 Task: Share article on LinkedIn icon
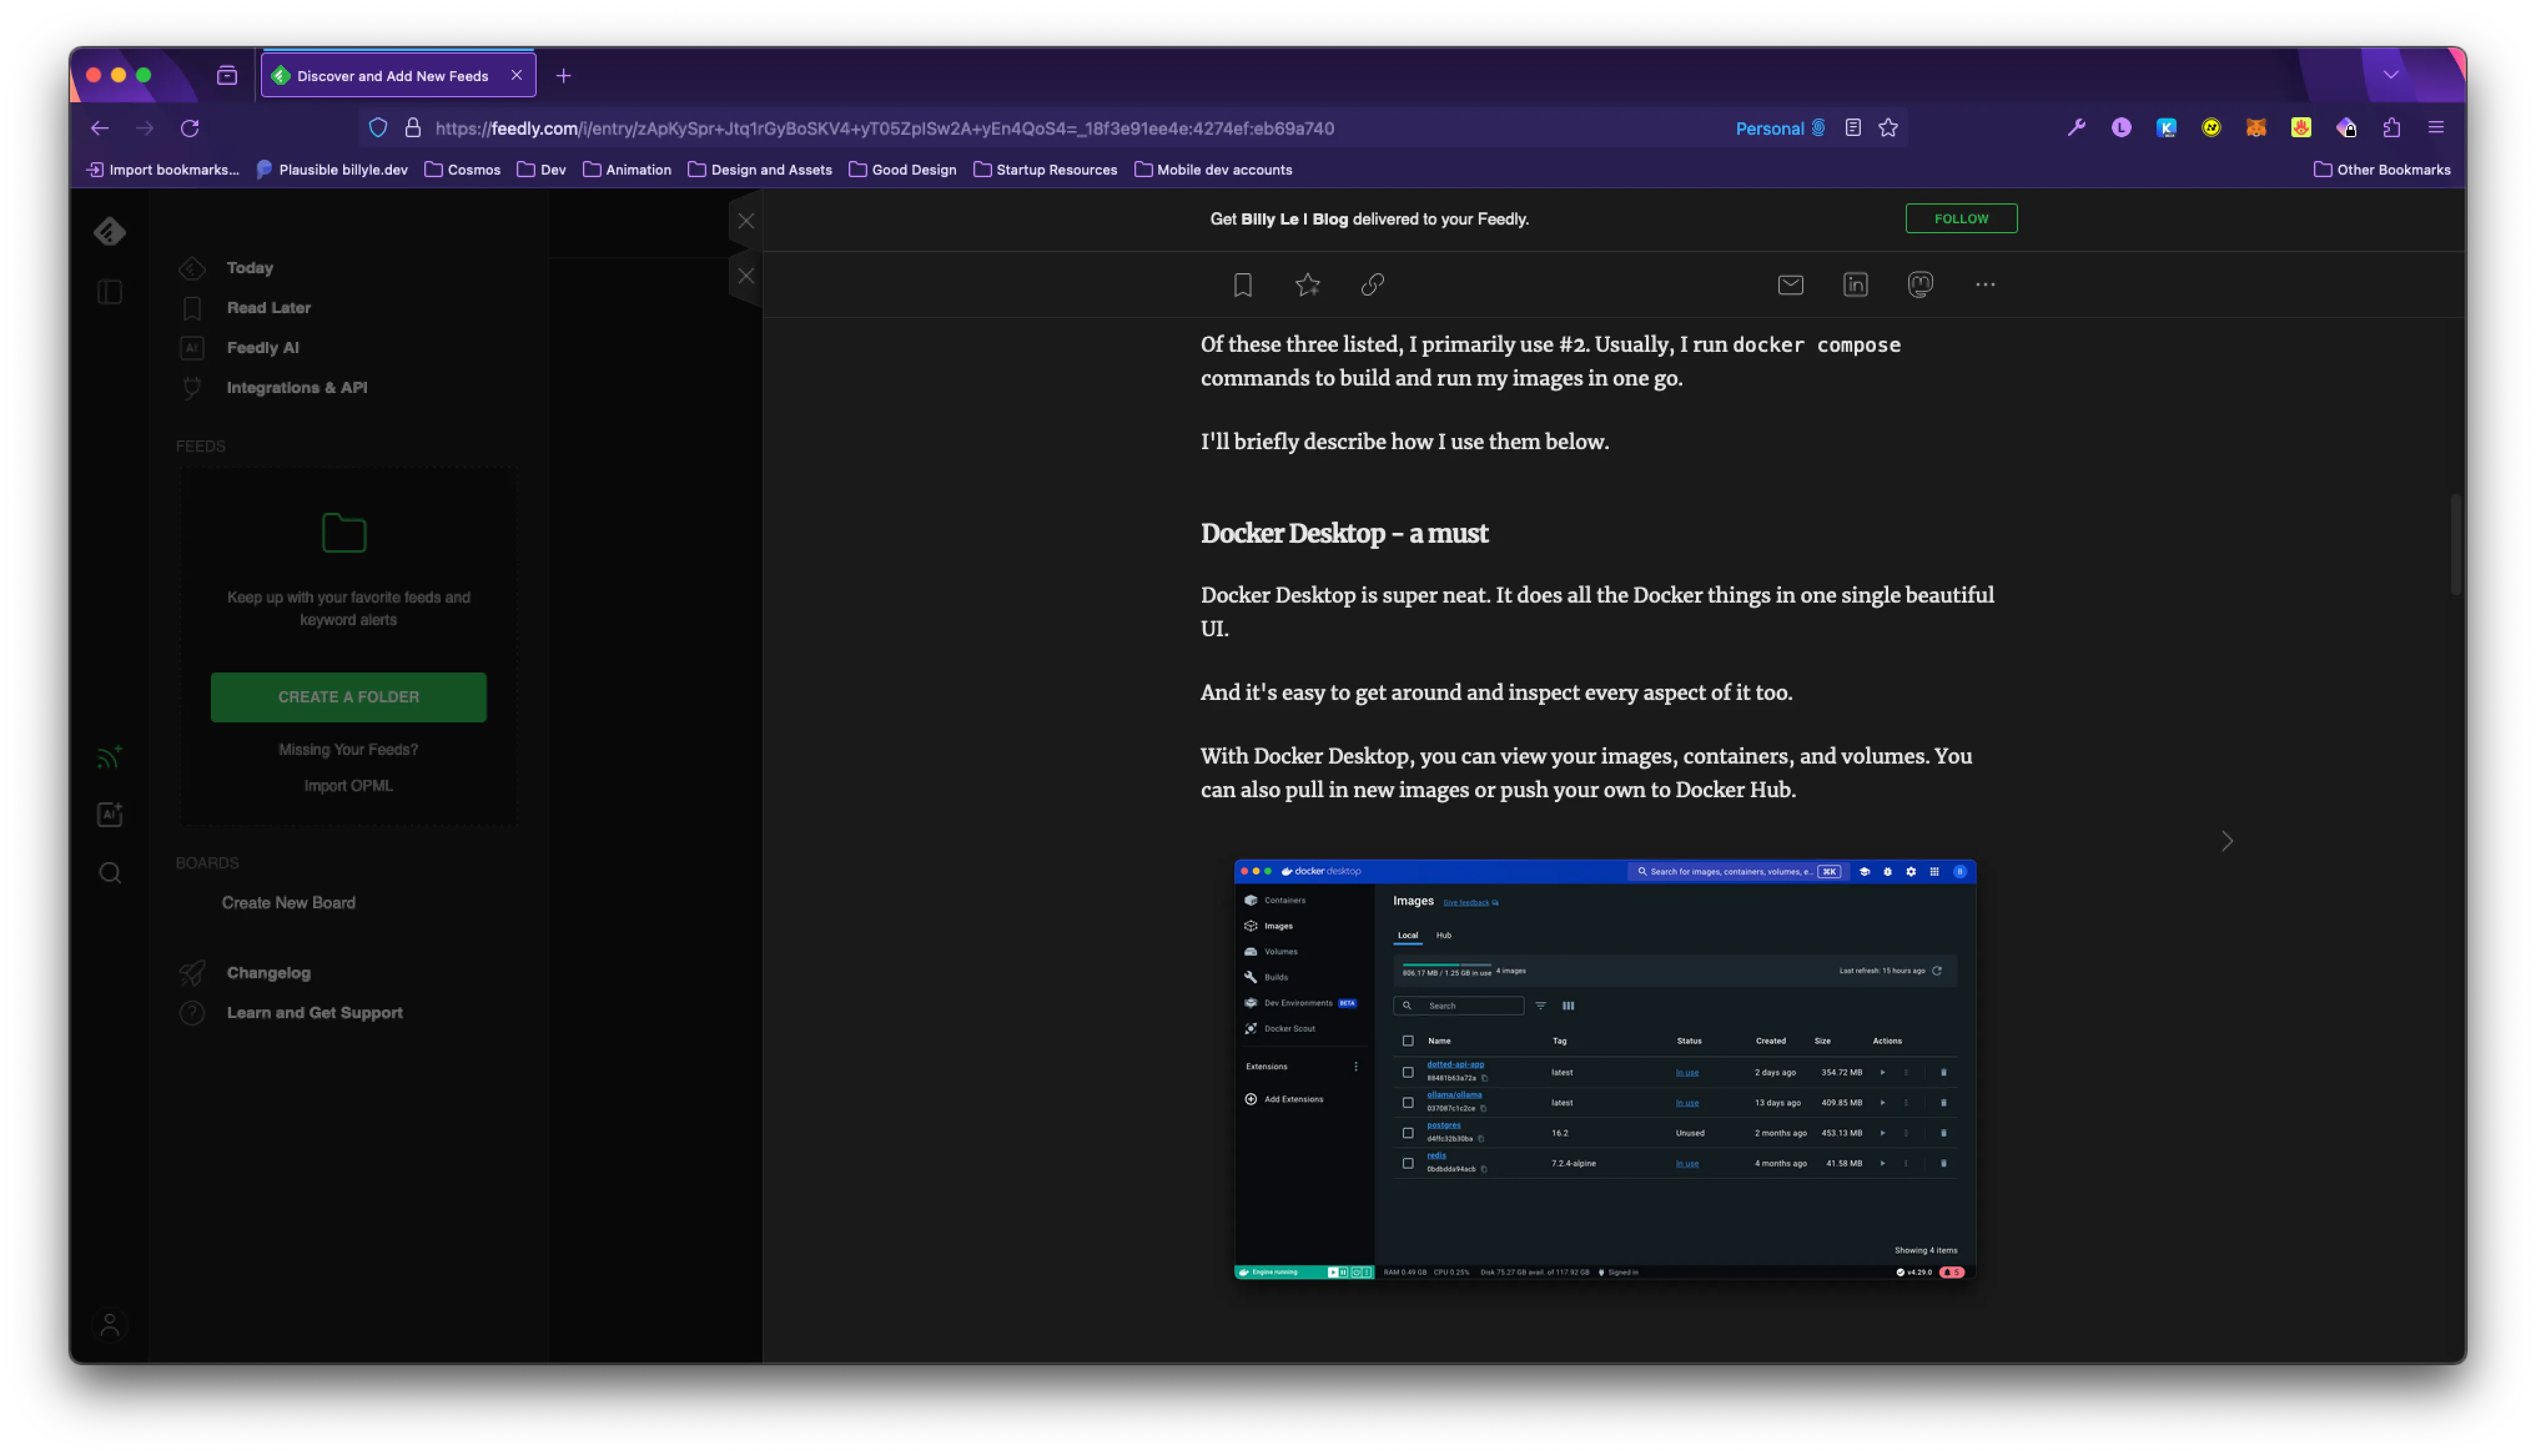point(1855,285)
